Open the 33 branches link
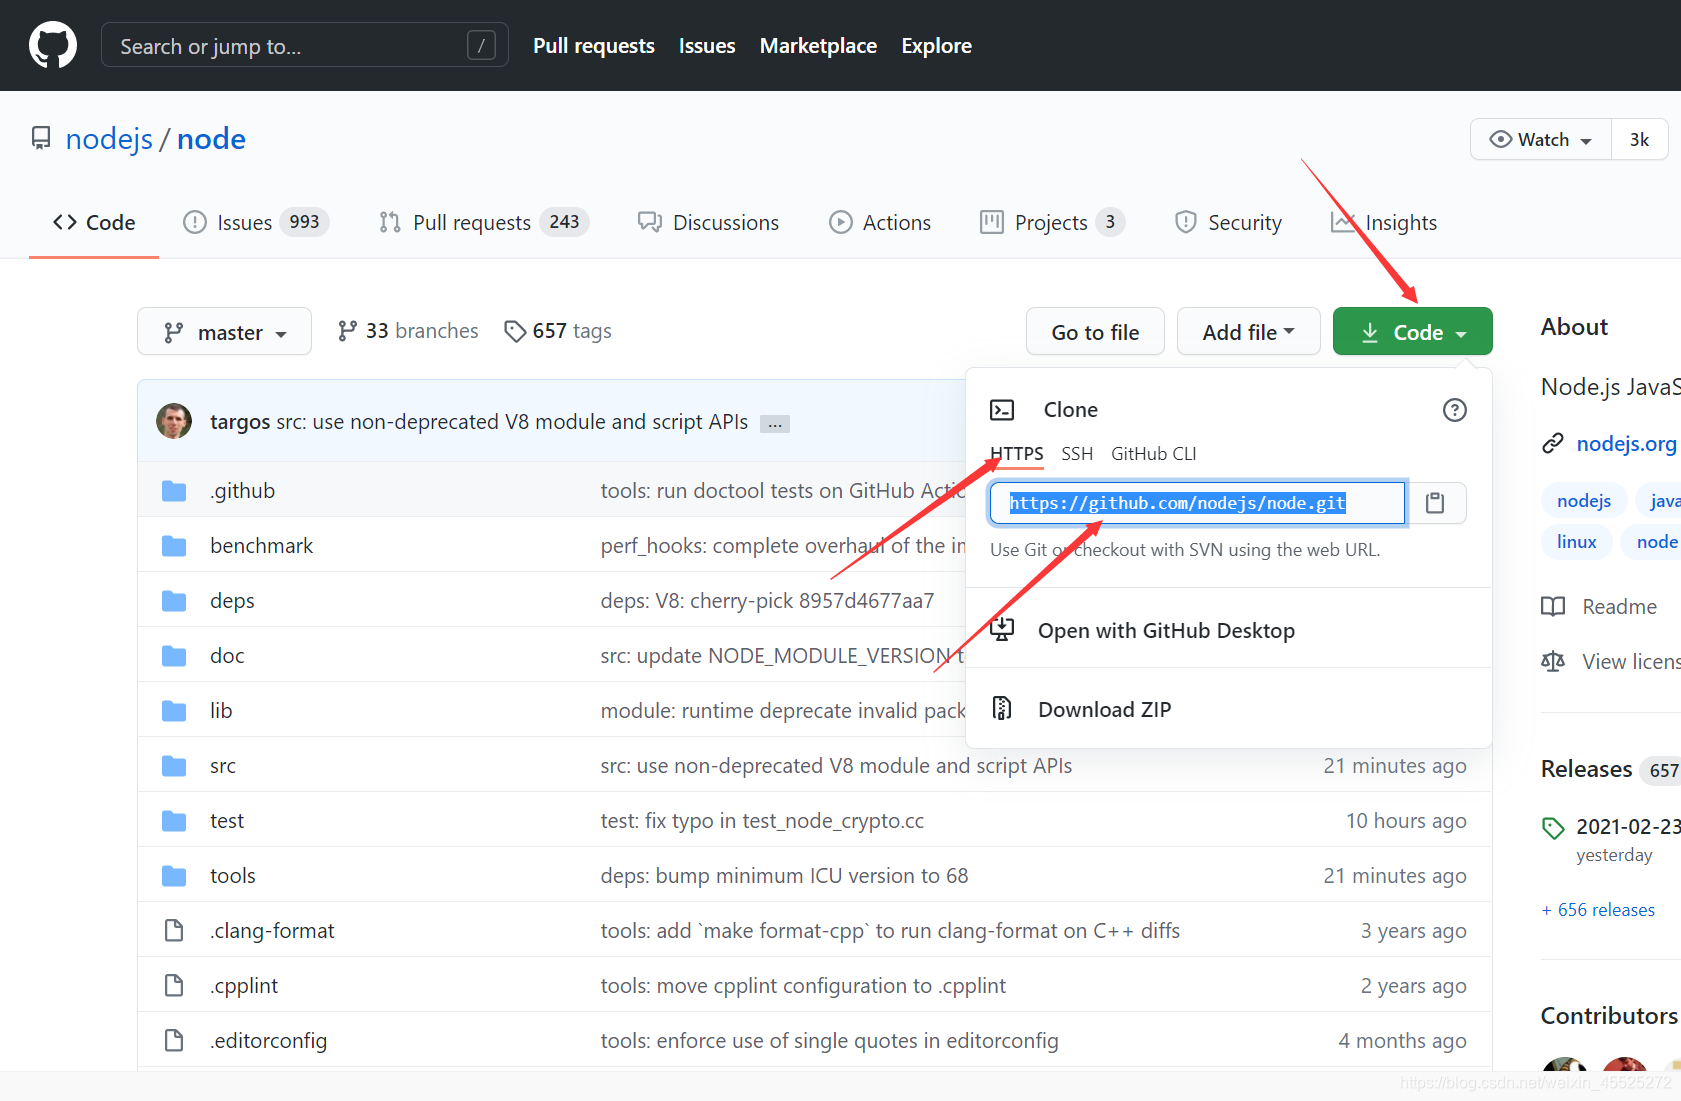Screen dimensions: 1681x1101 coord(408,331)
